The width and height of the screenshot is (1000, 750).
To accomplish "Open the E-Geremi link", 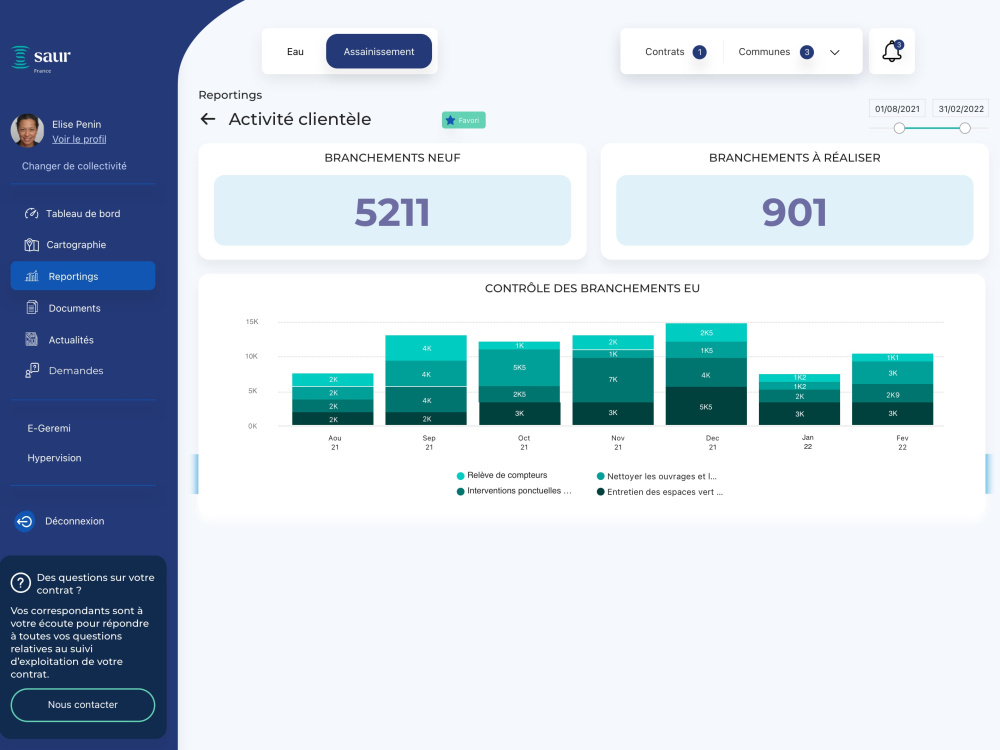I will 49,428.
